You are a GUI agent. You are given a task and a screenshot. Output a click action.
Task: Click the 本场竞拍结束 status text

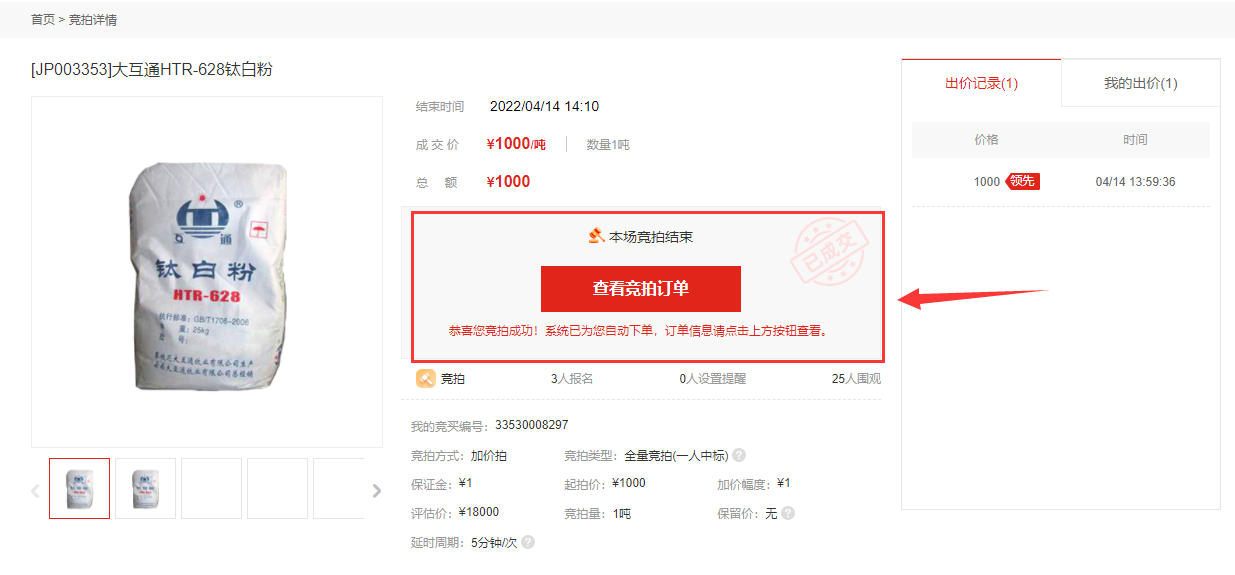[651, 237]
